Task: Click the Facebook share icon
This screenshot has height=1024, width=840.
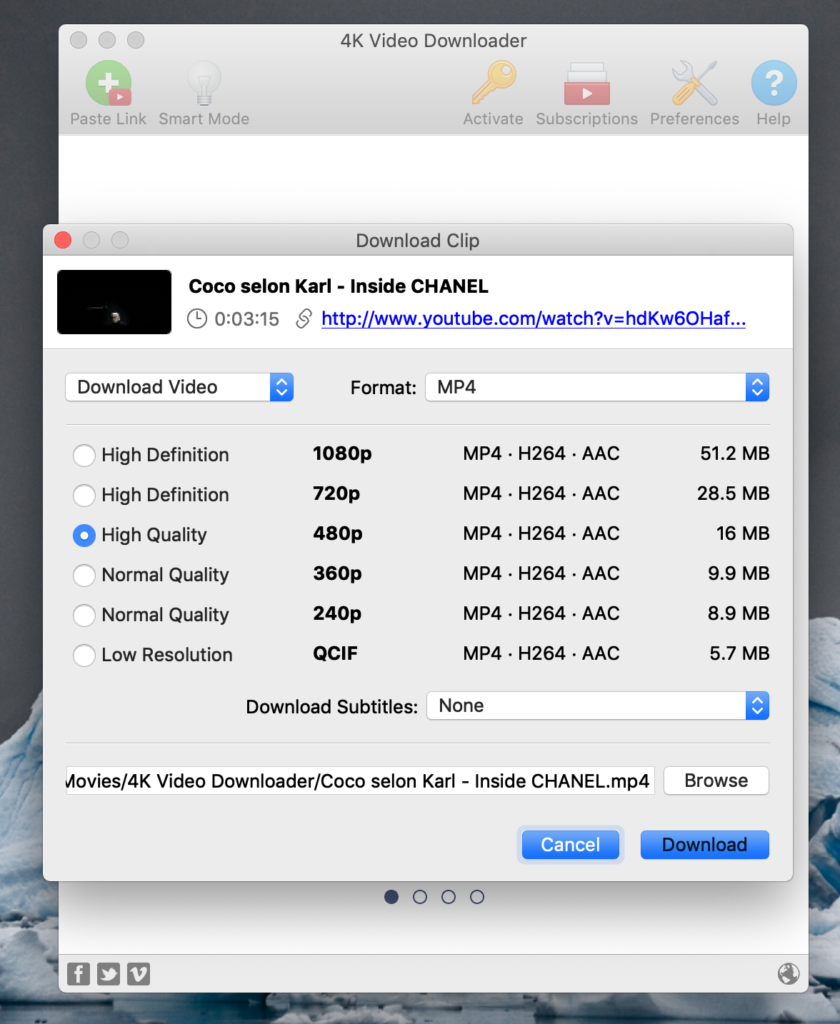Action: click(78, 973)
